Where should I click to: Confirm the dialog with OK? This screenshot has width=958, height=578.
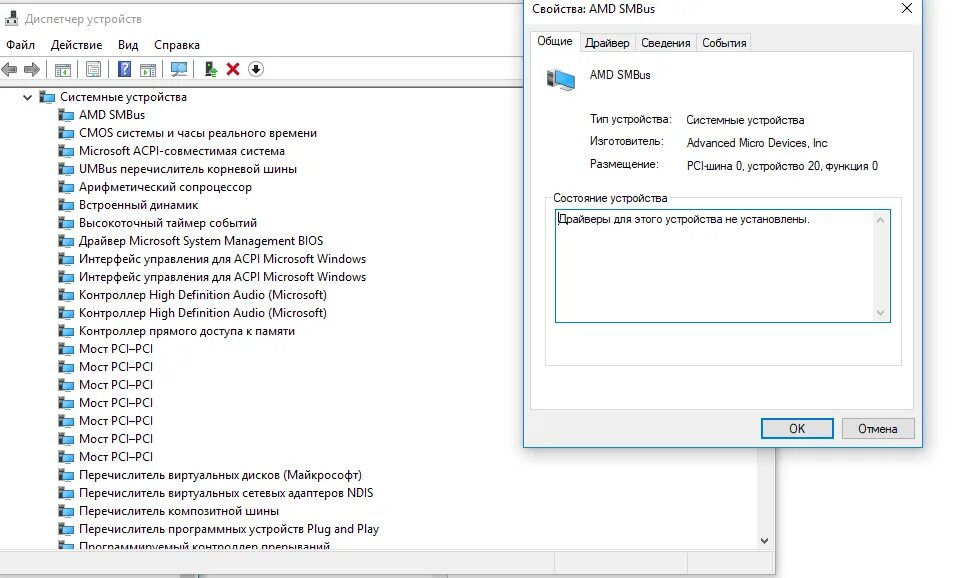[797, 428]
